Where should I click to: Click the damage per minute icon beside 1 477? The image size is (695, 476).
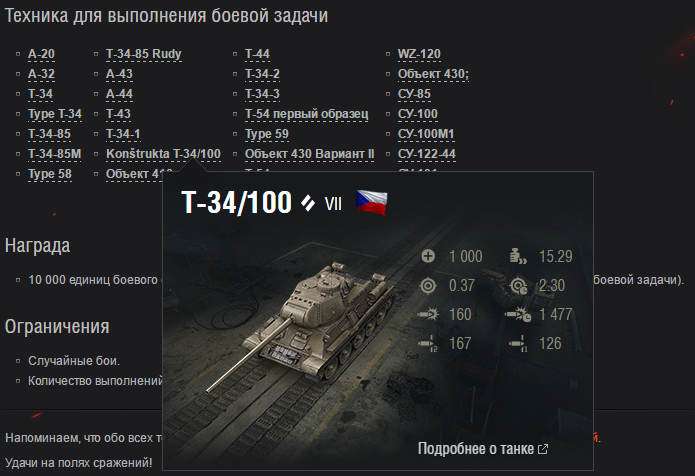(518, 314)
